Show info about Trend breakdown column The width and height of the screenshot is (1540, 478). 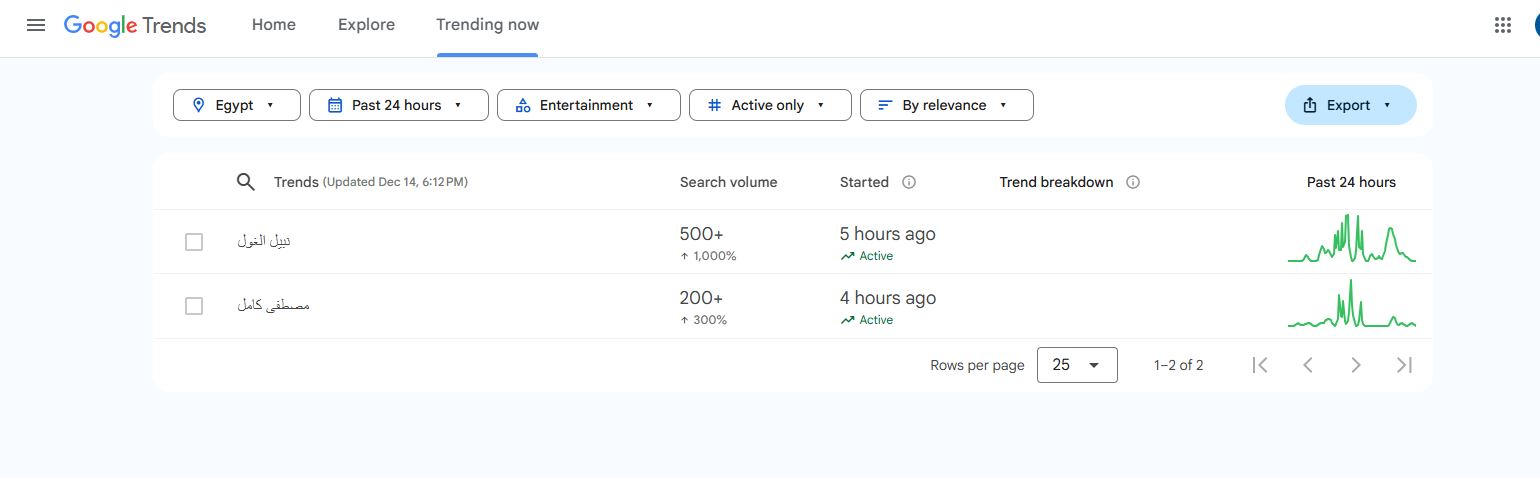click(x=1133, y=182)
